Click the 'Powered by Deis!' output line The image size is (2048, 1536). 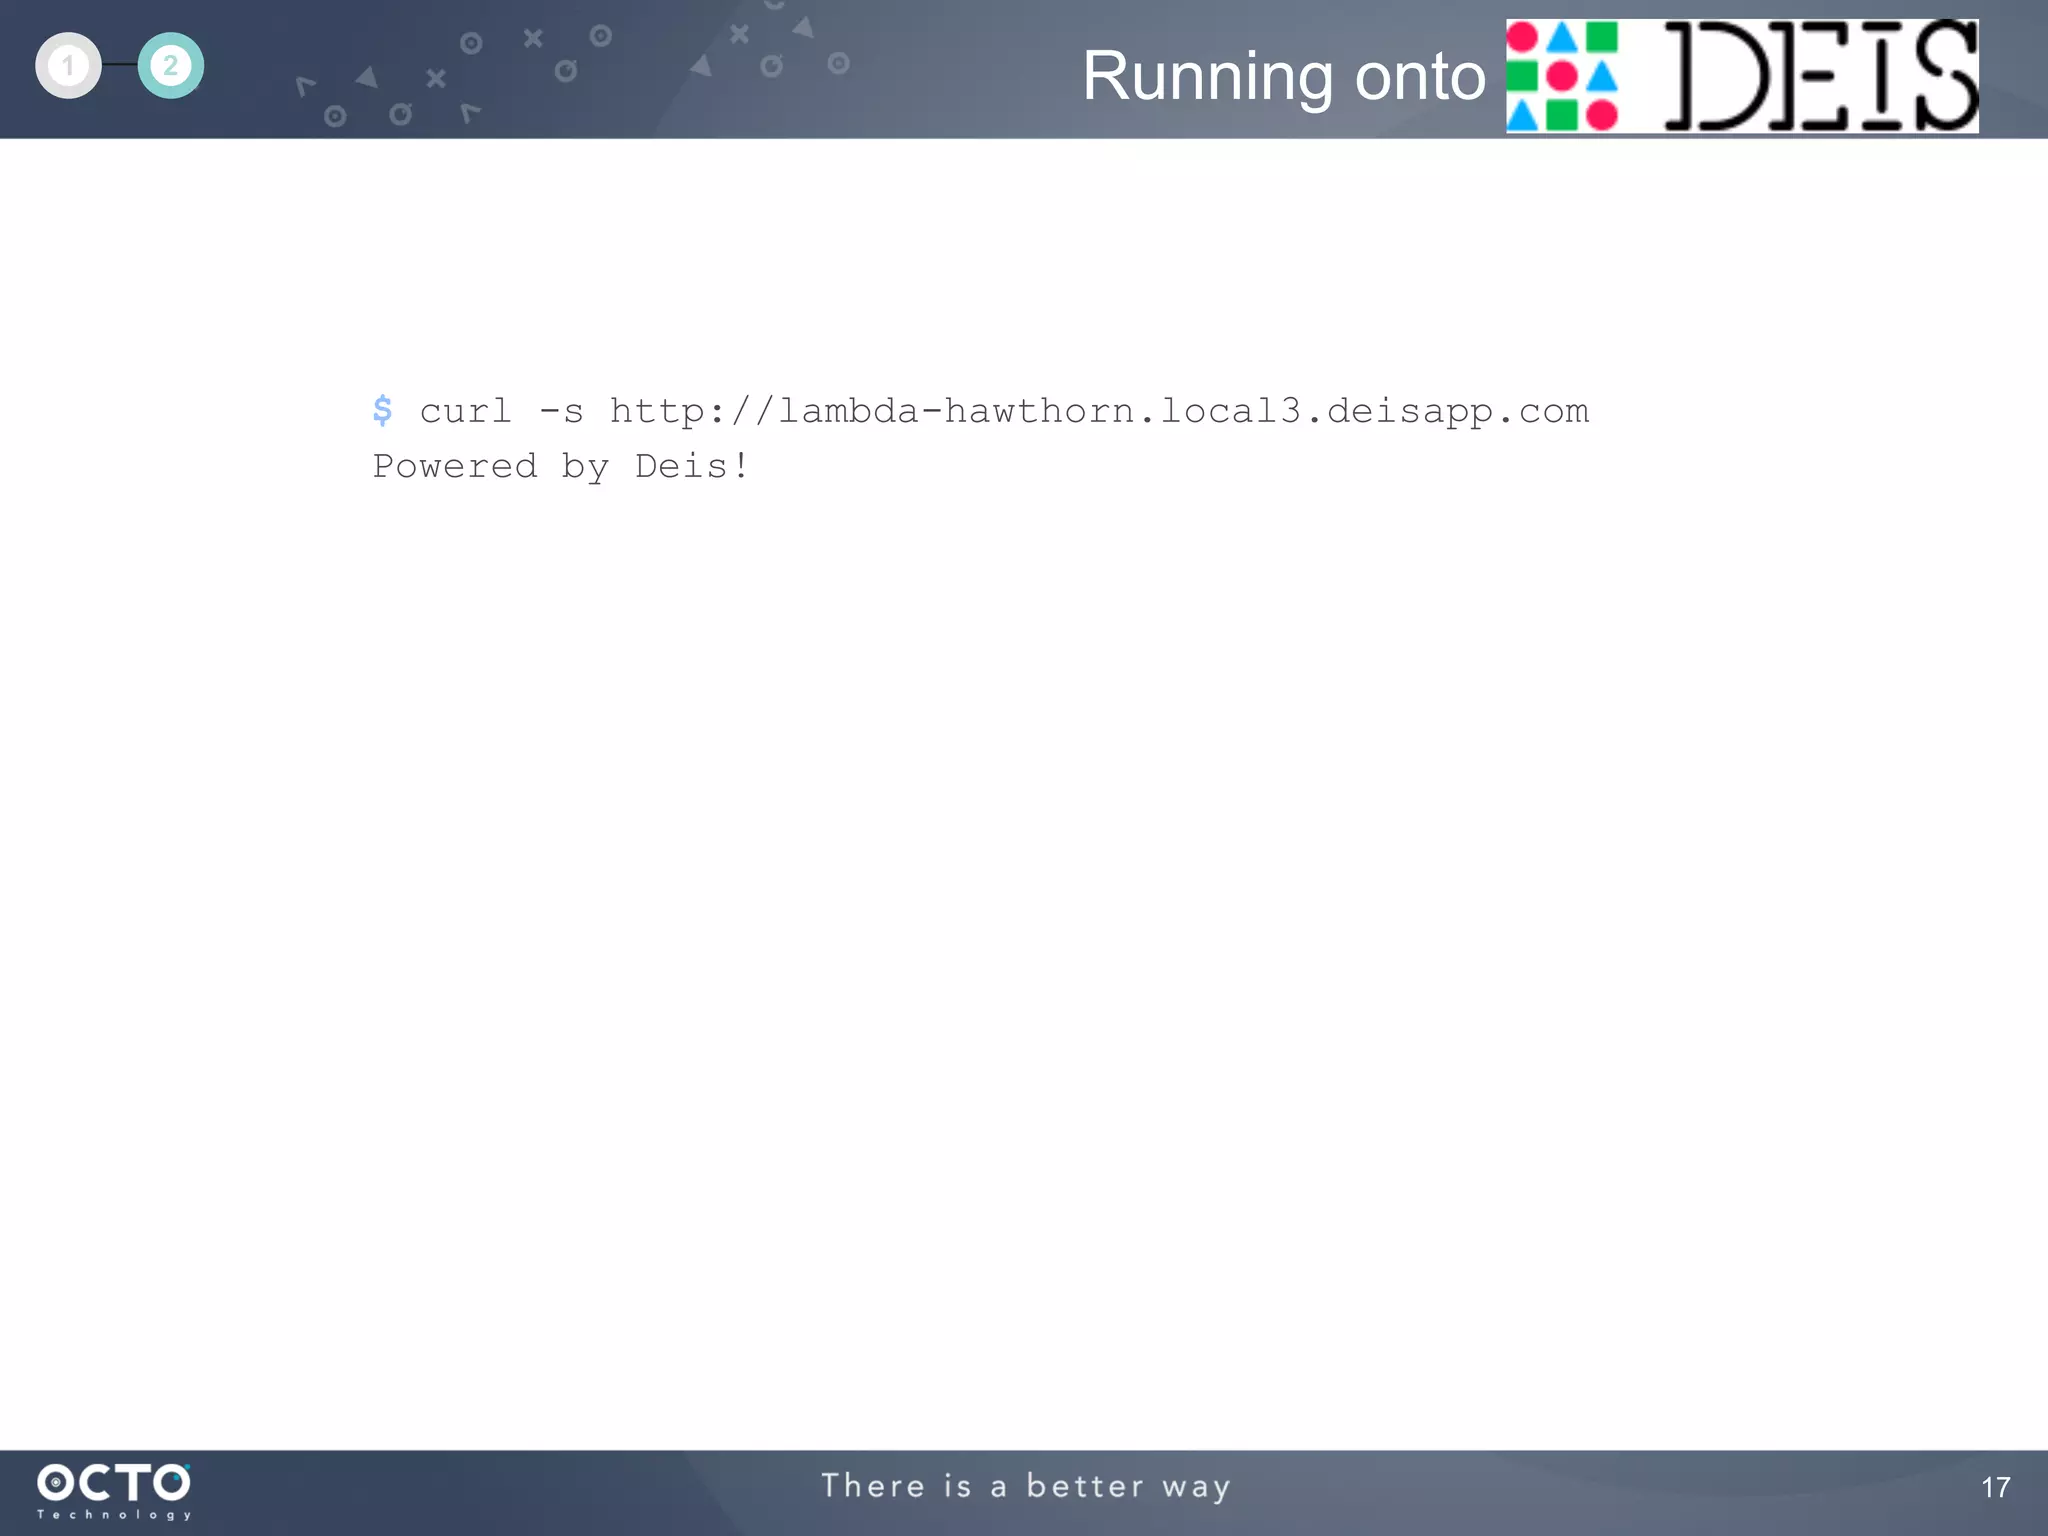point(560,466)
